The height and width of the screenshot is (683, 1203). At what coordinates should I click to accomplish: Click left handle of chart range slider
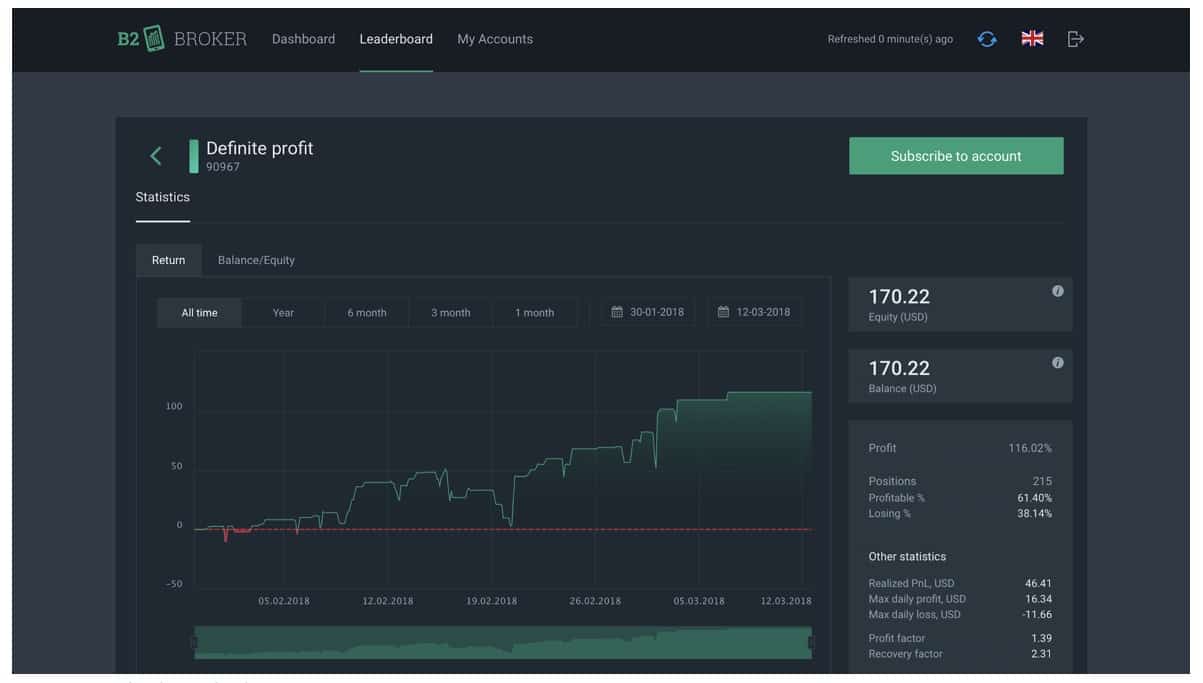pyautogui.click(x=195, y=643)
